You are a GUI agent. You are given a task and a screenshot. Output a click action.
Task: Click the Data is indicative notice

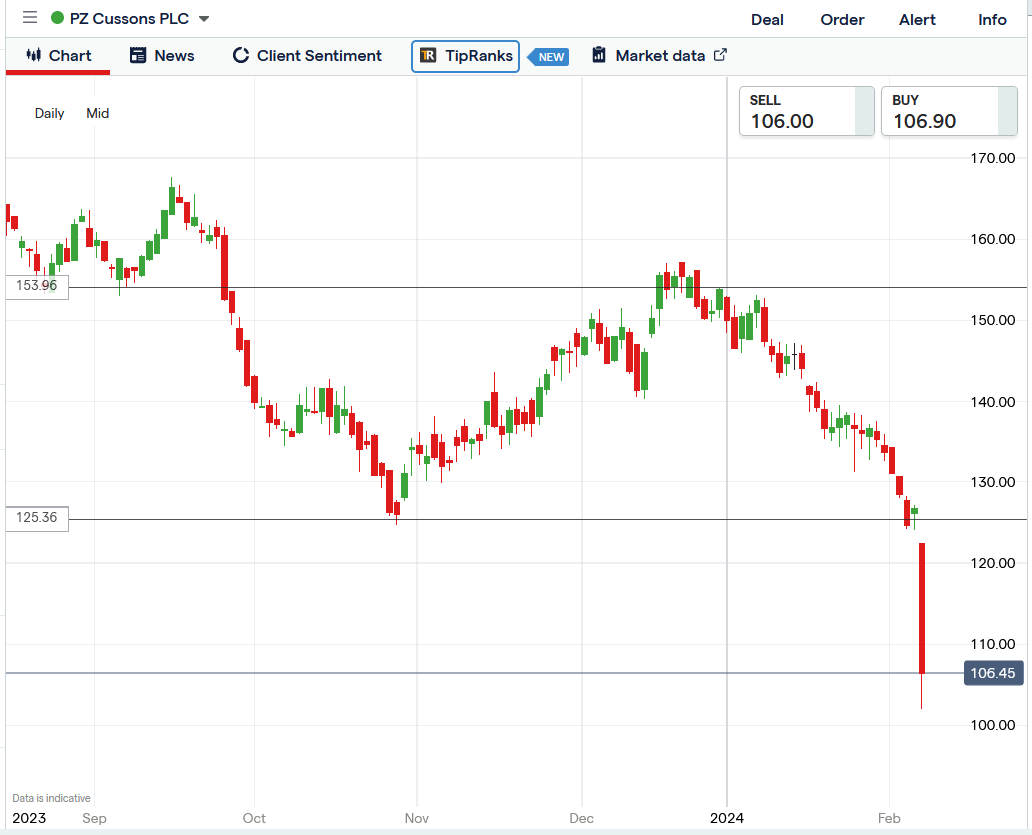51,798
